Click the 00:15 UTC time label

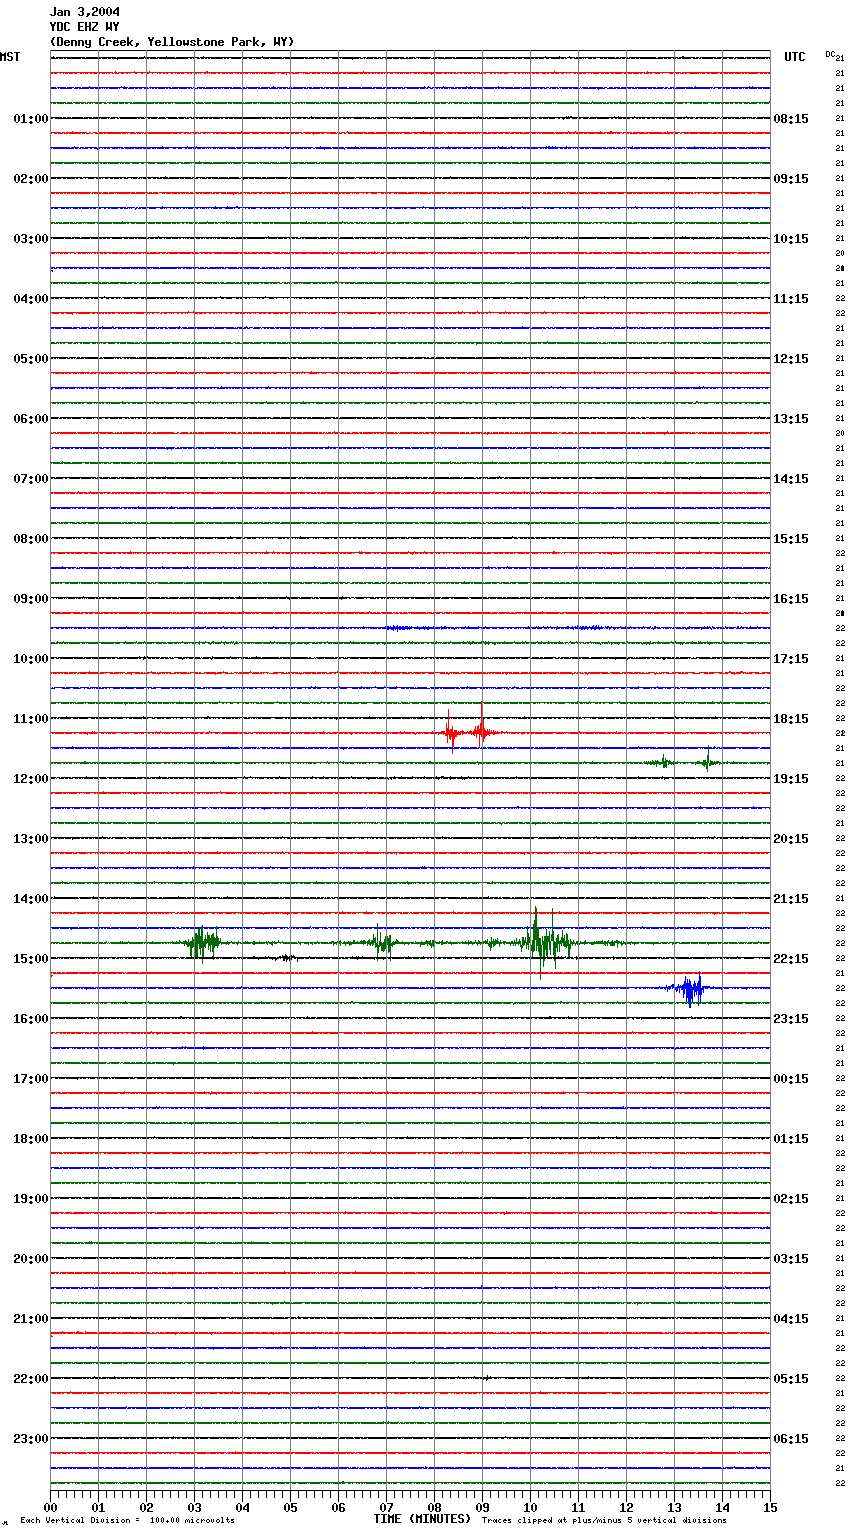(791, 1079)
